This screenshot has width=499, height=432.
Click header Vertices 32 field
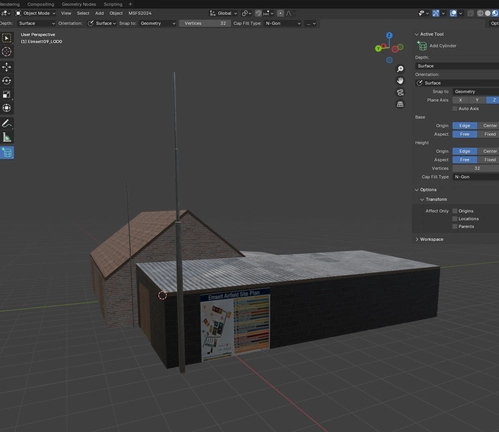click(x=205, y=23)
